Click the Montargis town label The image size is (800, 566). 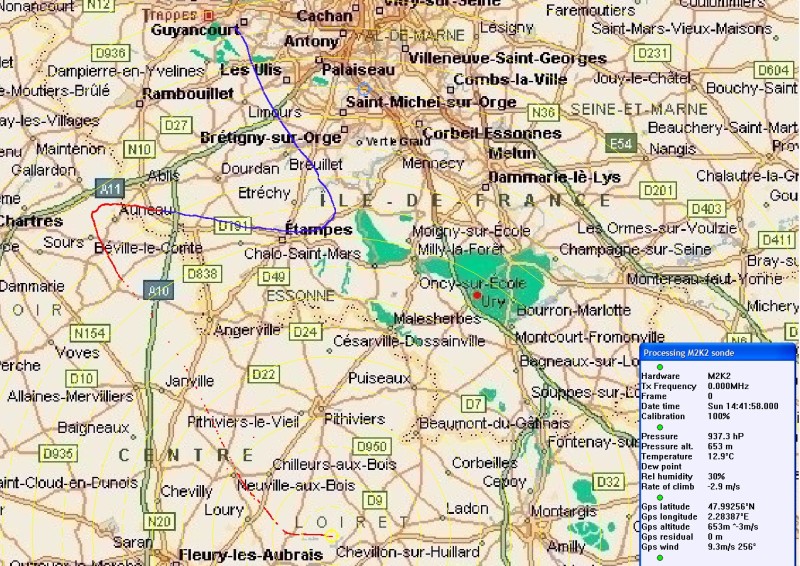(563, 511)
